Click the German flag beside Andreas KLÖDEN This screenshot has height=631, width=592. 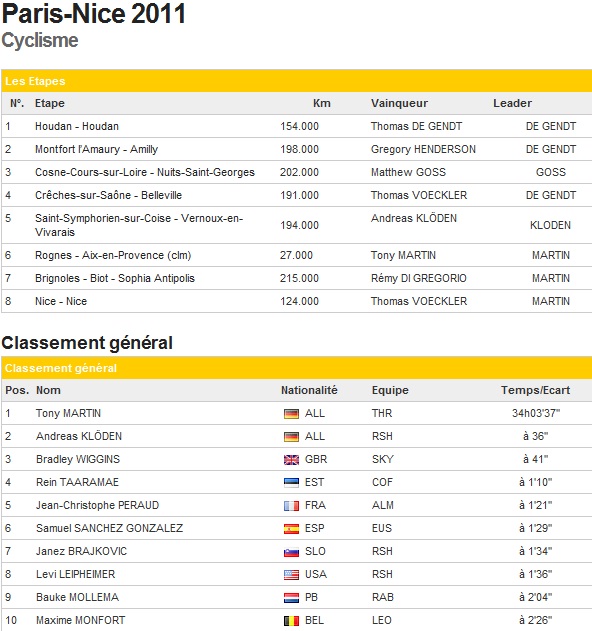291,437
